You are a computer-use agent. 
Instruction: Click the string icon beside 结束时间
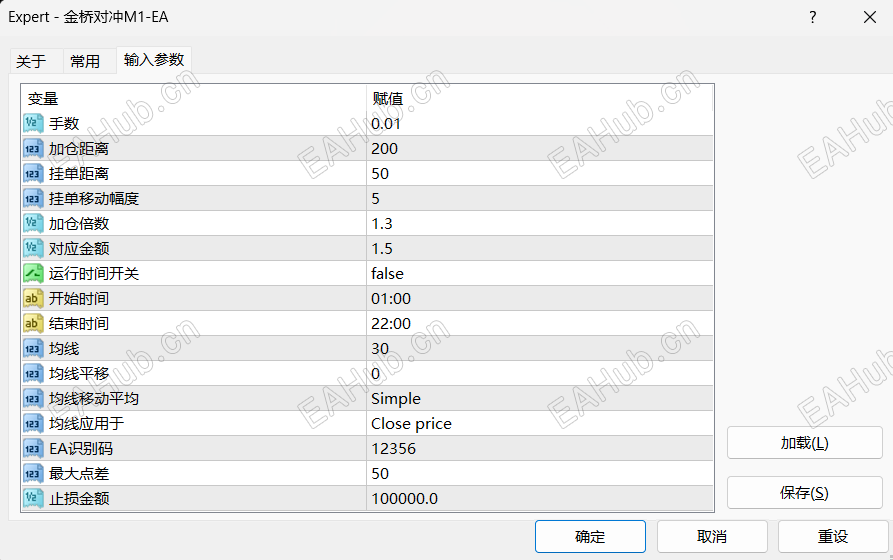coord(33,324)
